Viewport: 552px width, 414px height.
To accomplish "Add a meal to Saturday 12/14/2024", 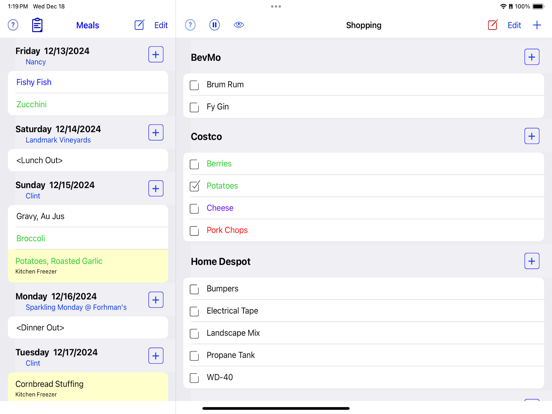I will [x=156, y=133].
